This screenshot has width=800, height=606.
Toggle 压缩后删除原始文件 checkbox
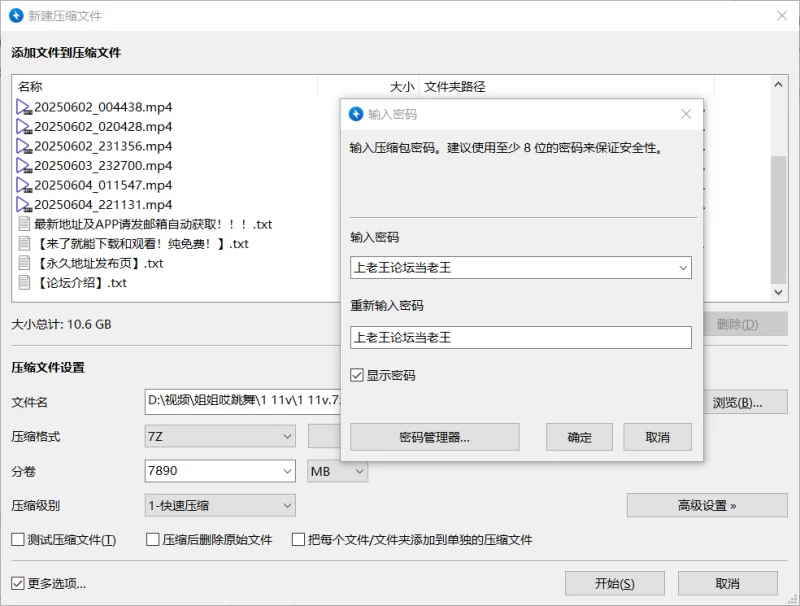coord(153,539)
